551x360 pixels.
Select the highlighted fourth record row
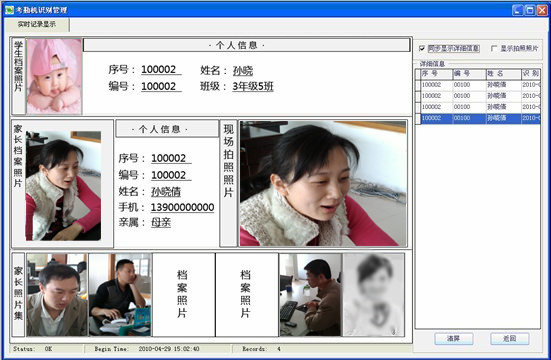[480, 118]
